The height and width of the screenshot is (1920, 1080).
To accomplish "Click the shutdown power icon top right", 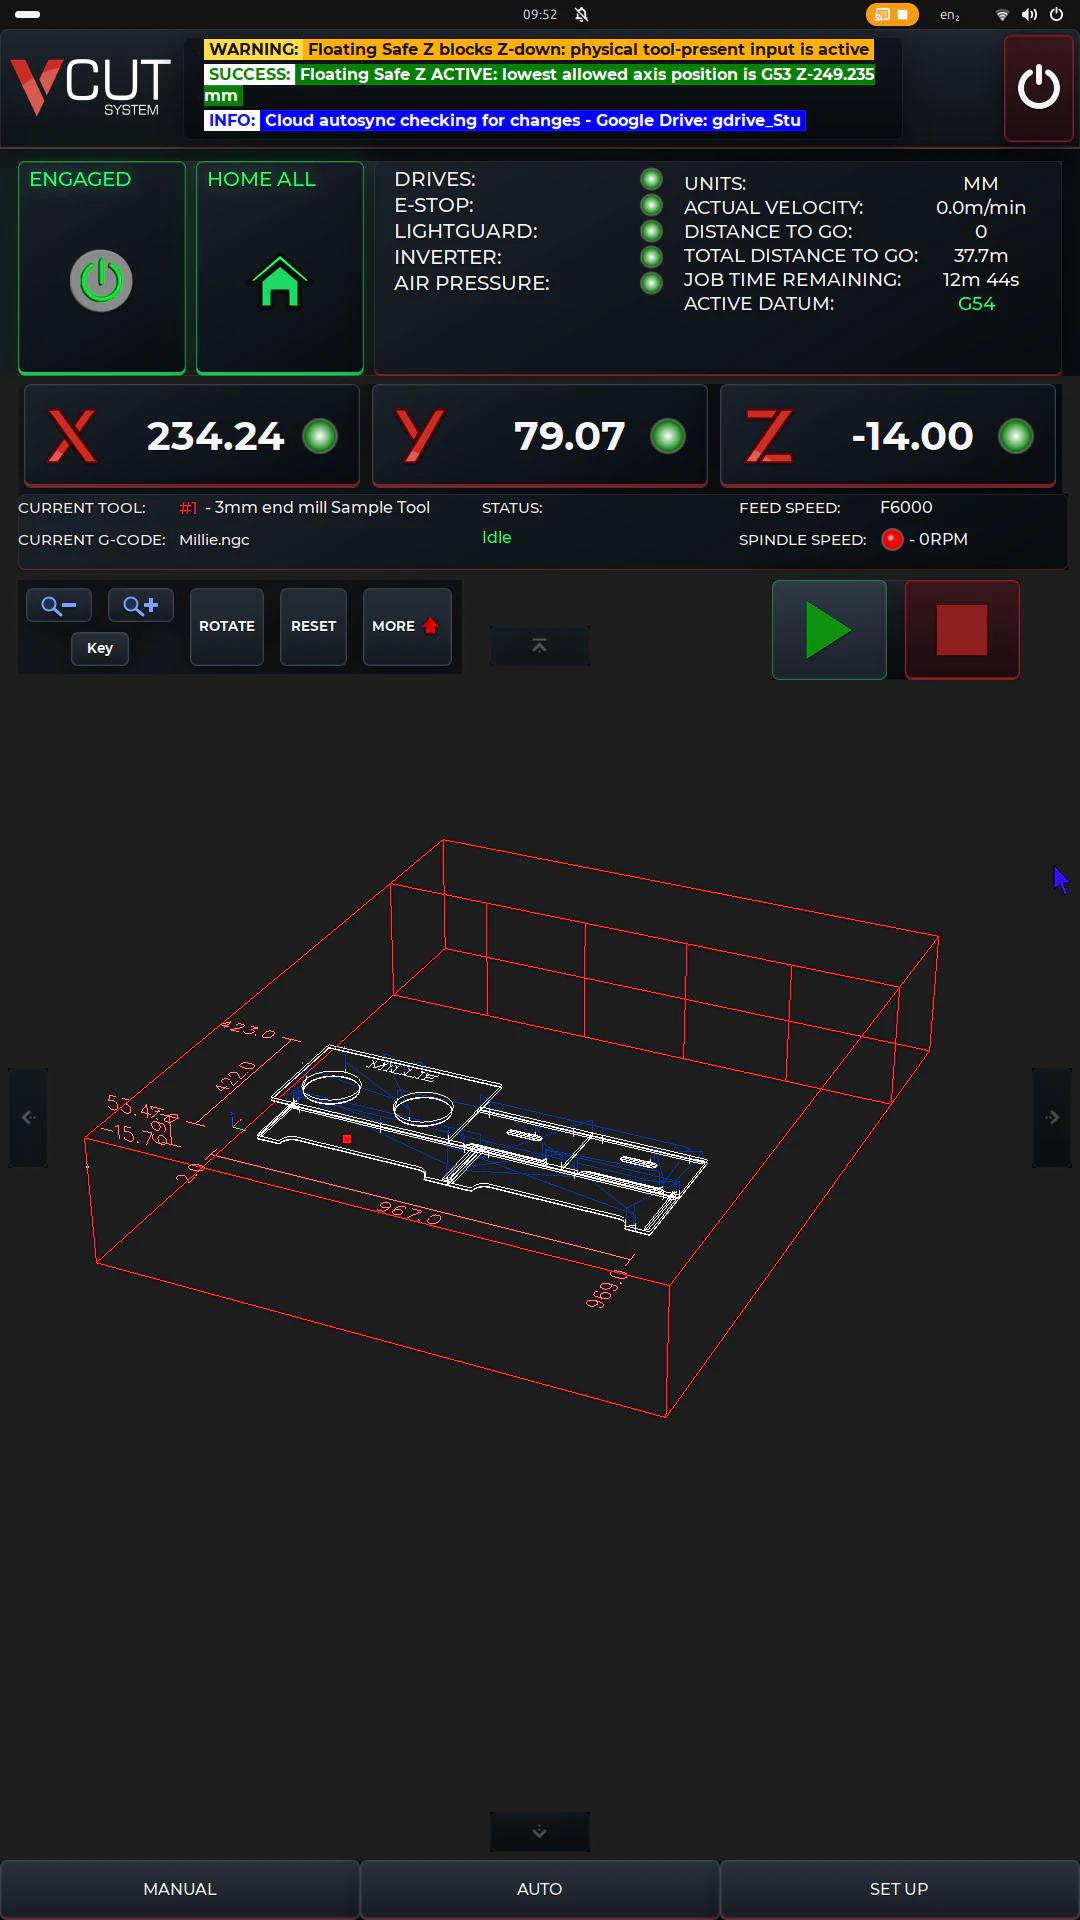I will pos(1038,88).
